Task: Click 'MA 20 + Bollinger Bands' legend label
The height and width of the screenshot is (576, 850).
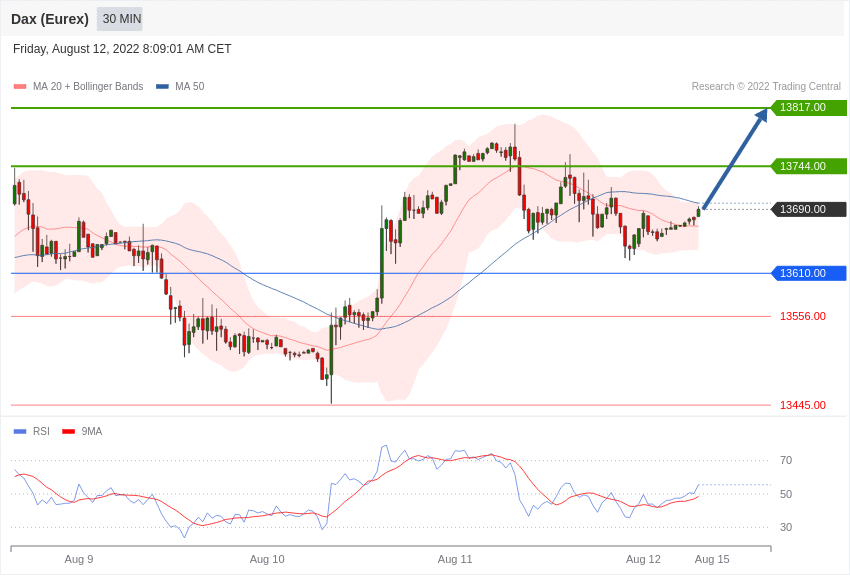Action: coord(88,86)
